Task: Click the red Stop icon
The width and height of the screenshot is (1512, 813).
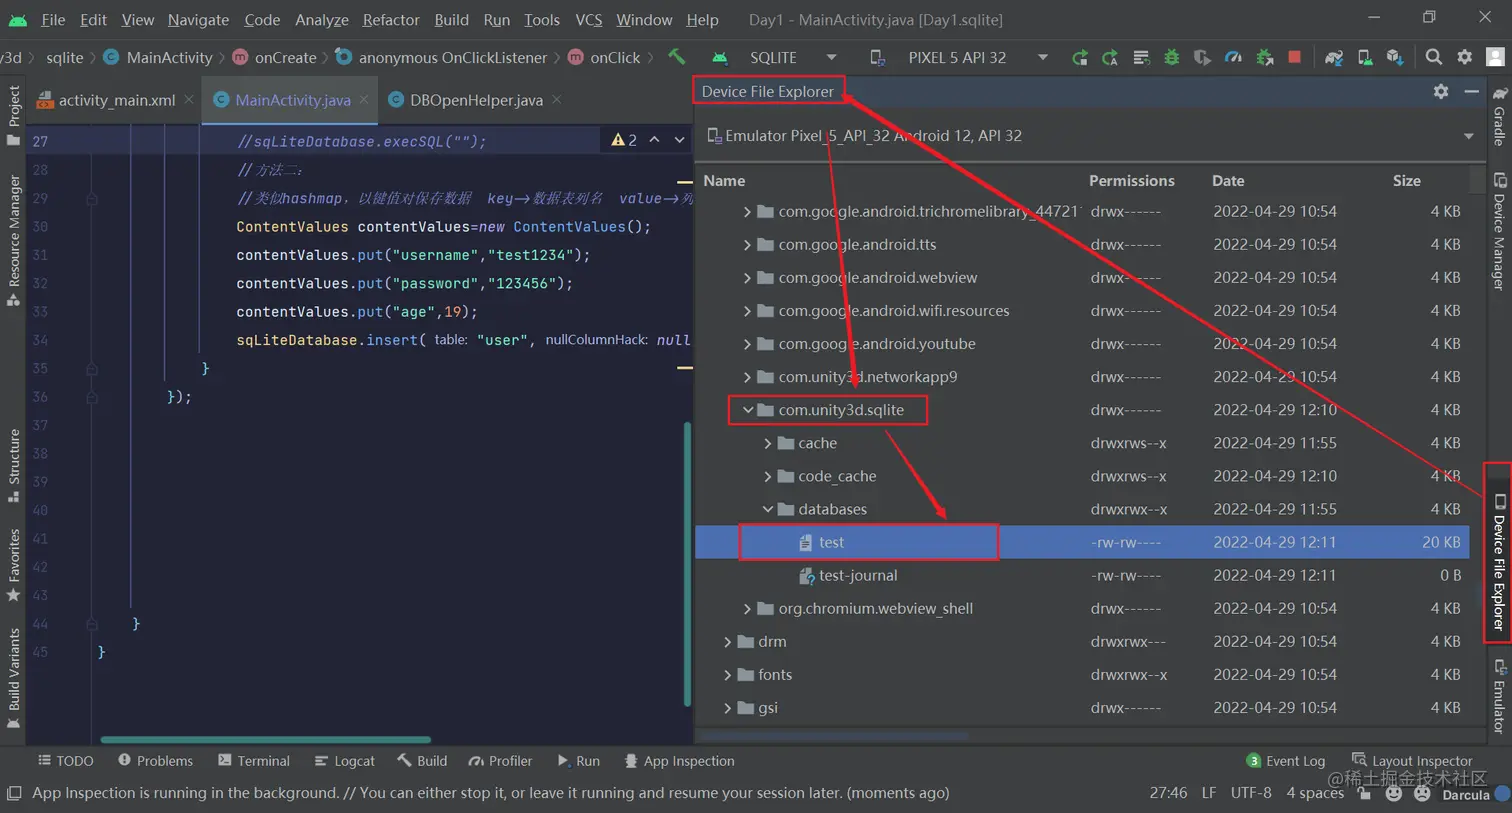Action: click(1295, 57)
